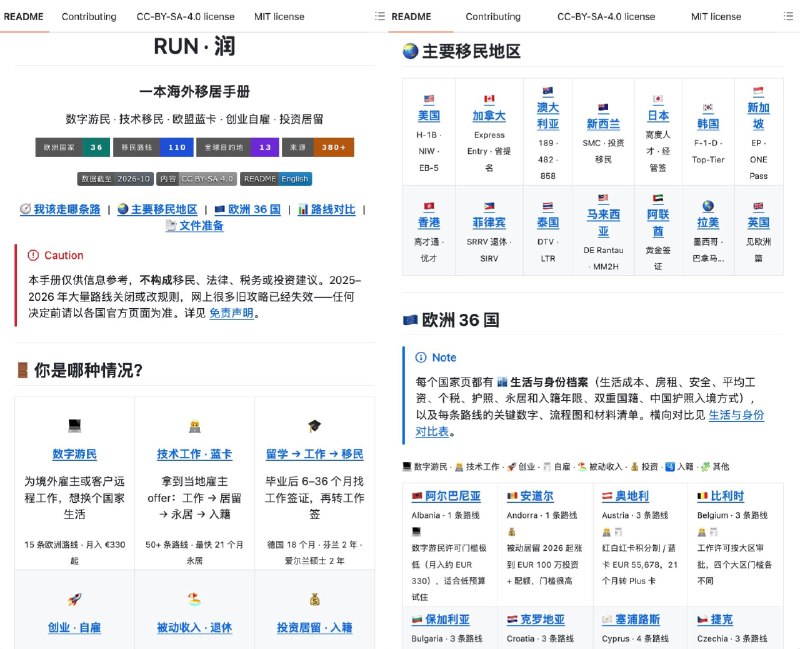Switch to Contributing tab in right pane
This screenshot has width=800, height=649.
(493, 16)
